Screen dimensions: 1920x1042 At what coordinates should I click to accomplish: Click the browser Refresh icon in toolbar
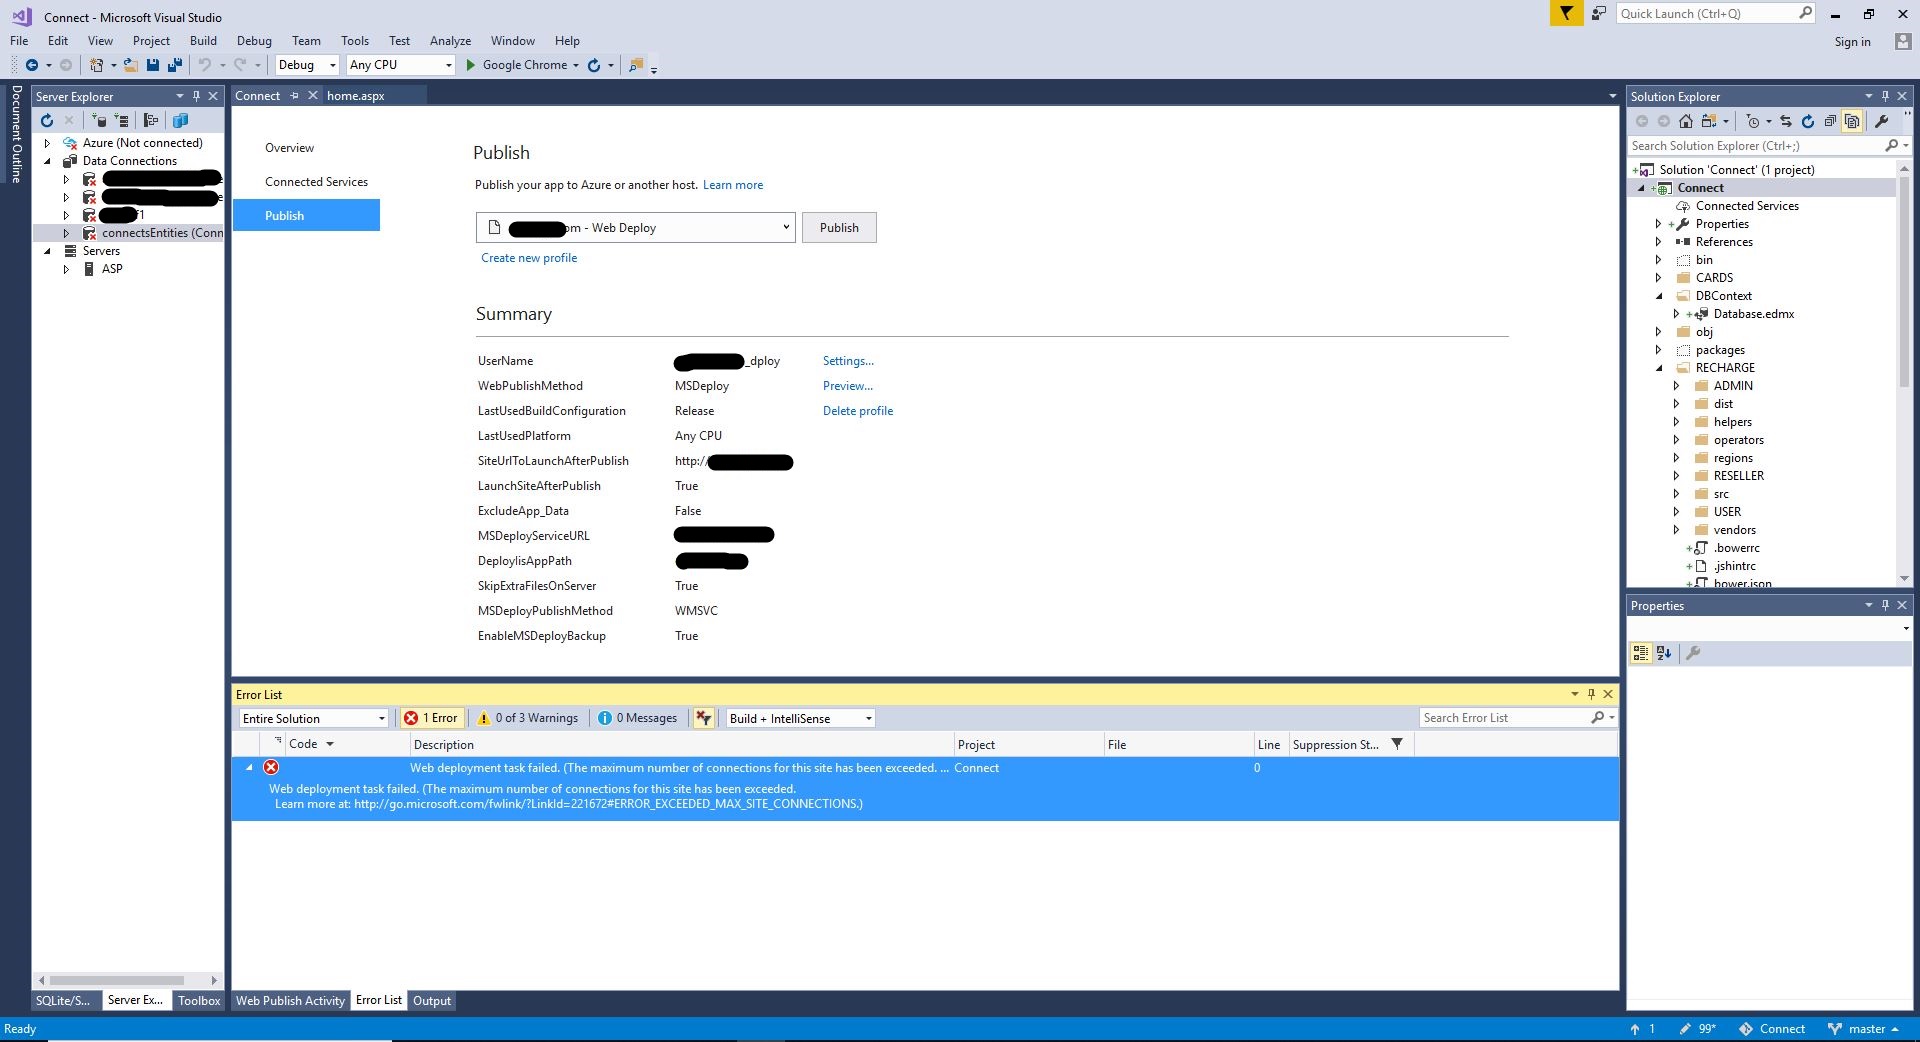594,65
